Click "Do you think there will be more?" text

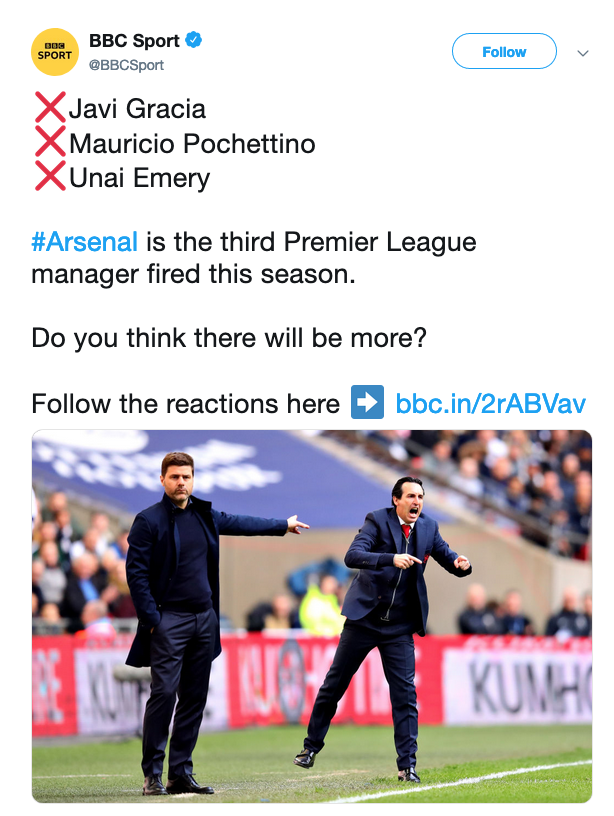pyautogui.click(x=229, y=338)
